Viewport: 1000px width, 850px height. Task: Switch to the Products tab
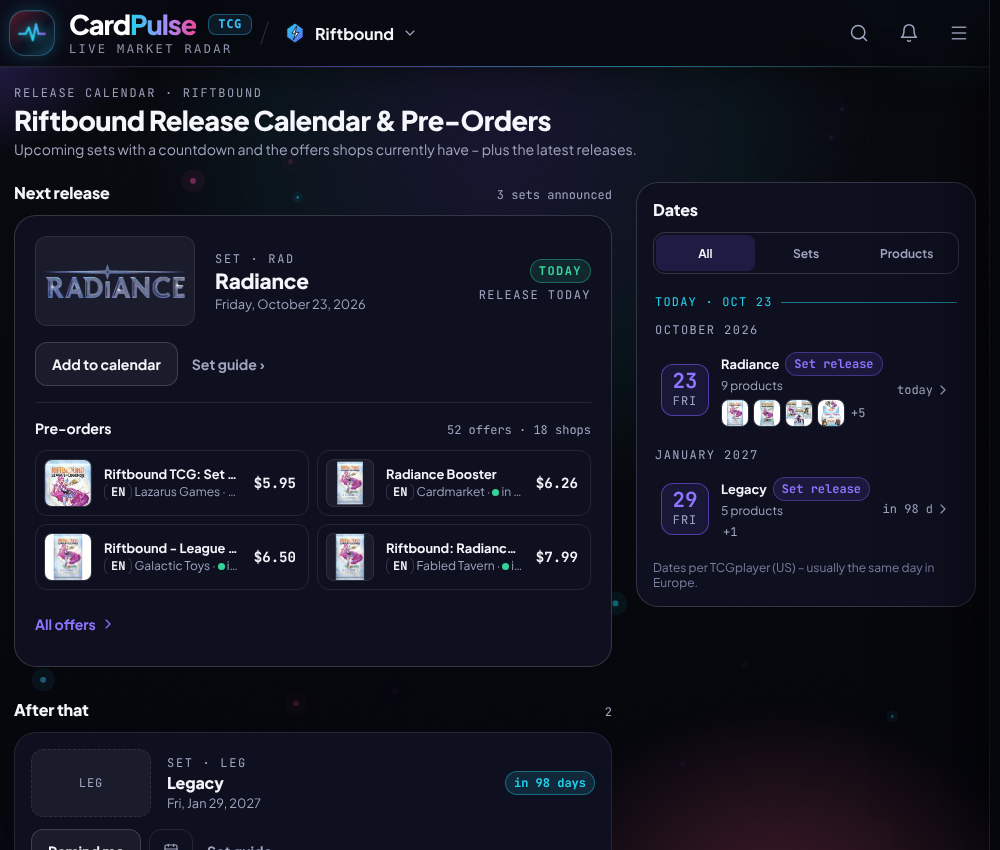[x=906, y=253]
